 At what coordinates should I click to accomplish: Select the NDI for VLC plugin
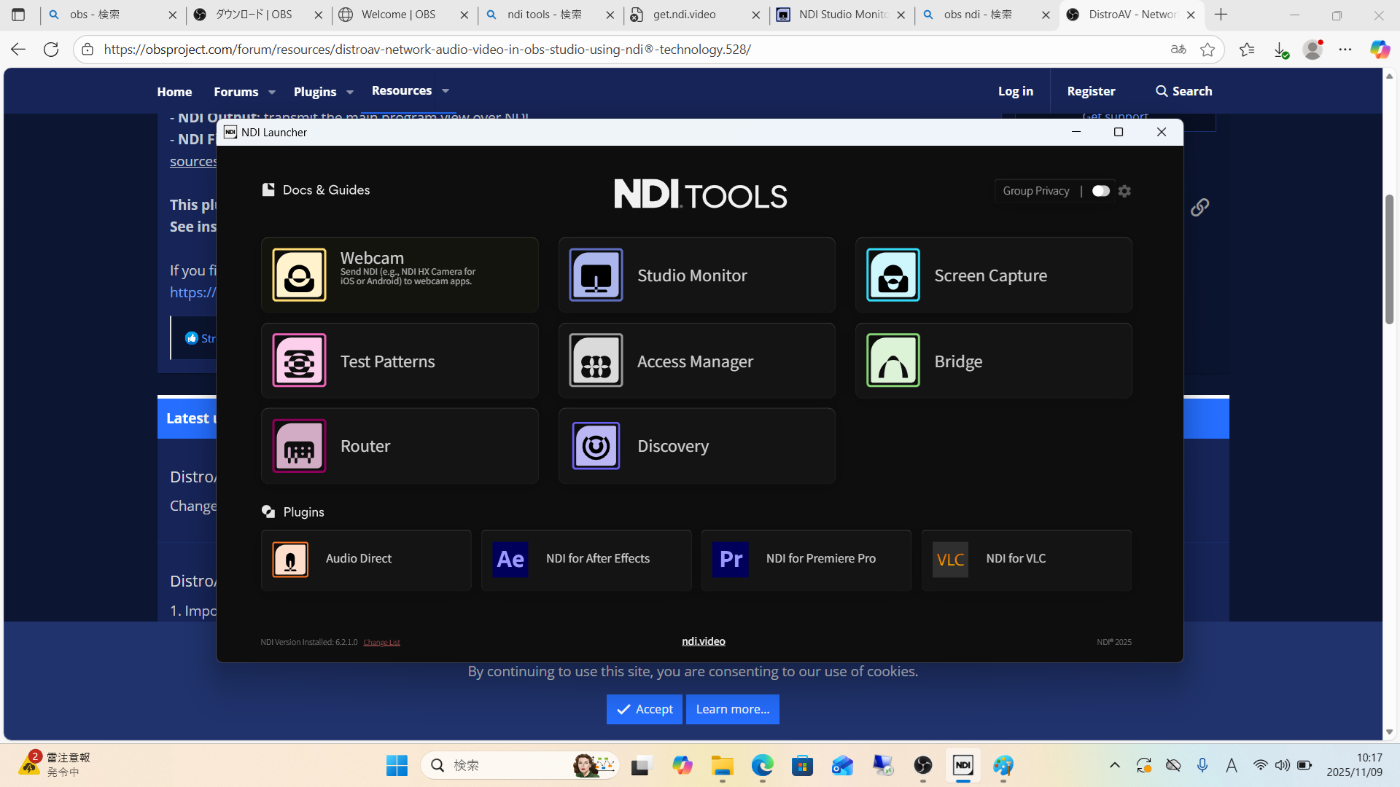click(1026, 560)
